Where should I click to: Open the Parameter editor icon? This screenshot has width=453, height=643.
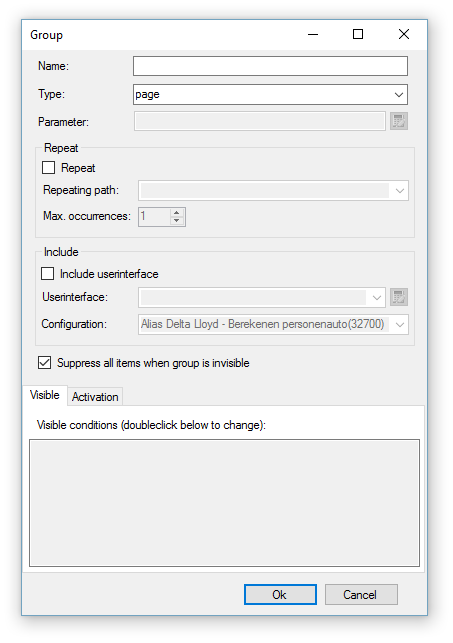(x=398, y=121)
